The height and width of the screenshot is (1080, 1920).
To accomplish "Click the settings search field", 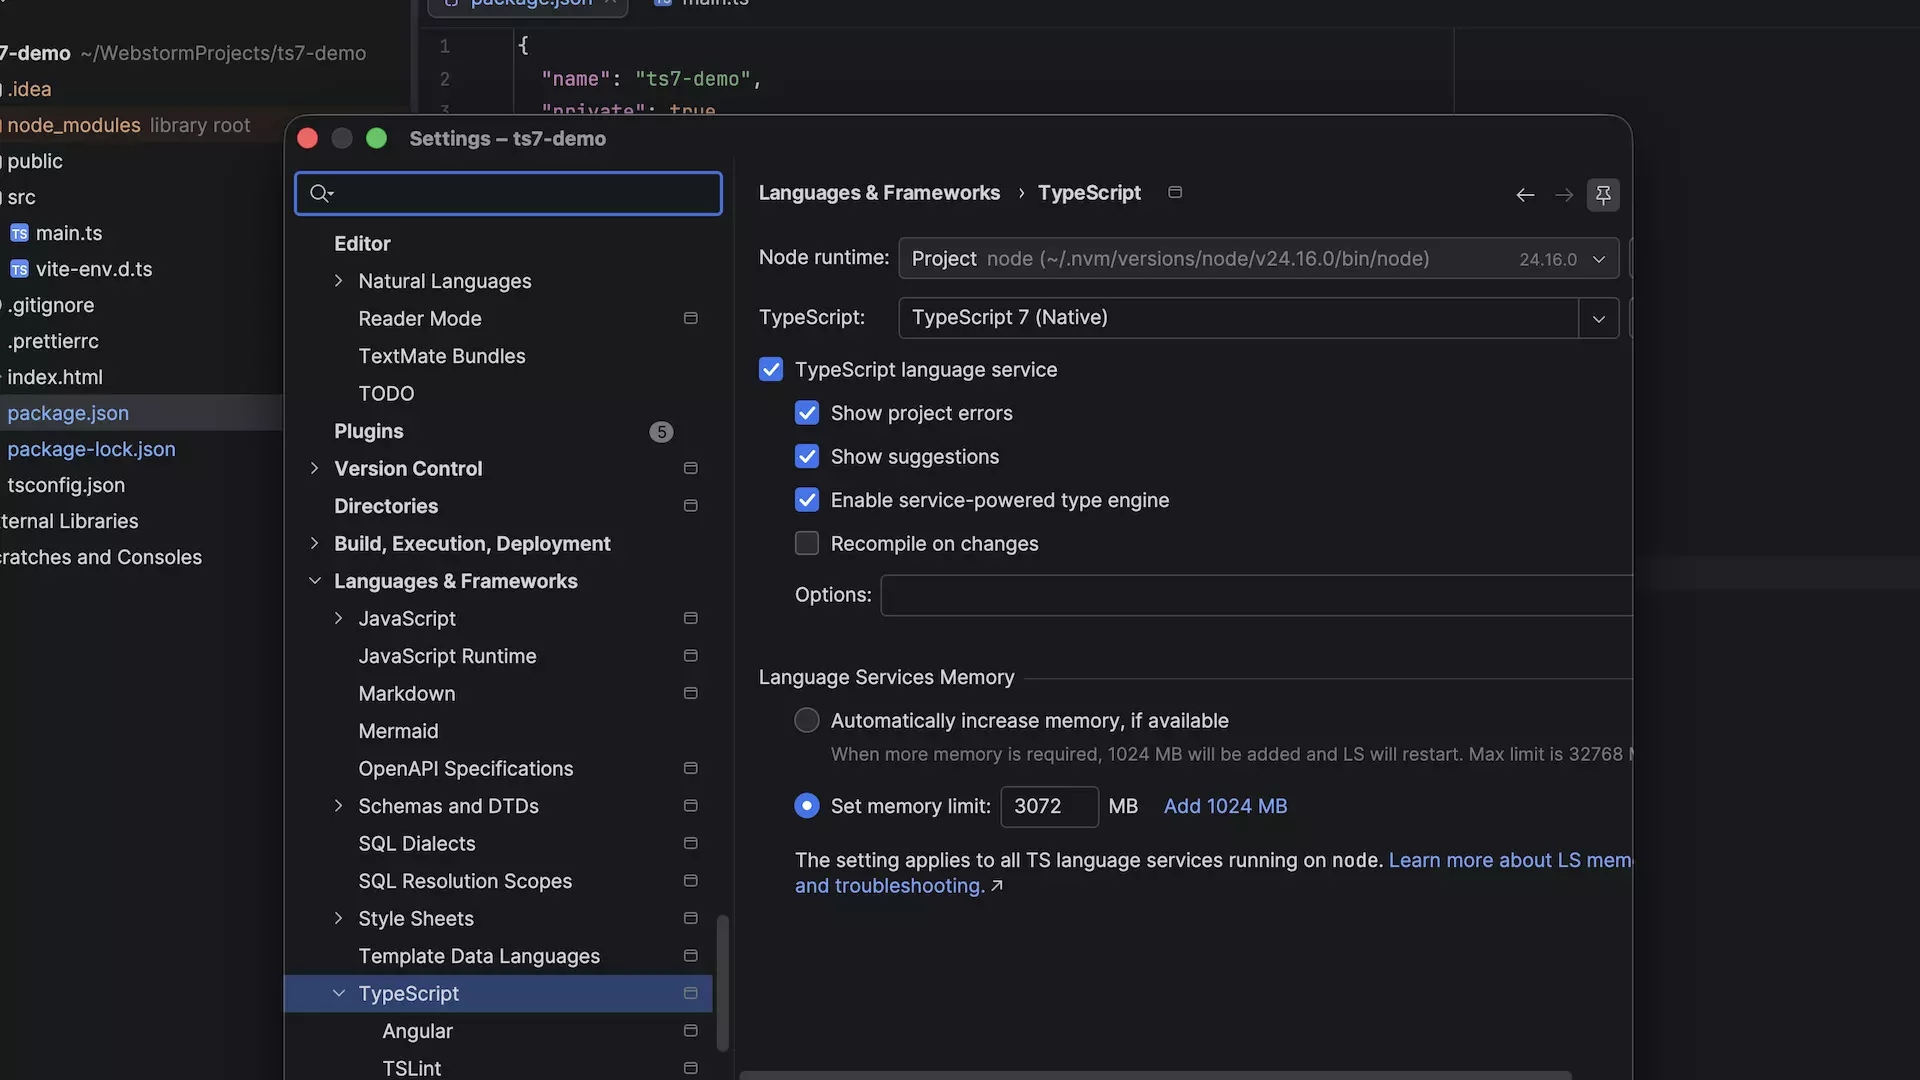I will coord(508,193).
